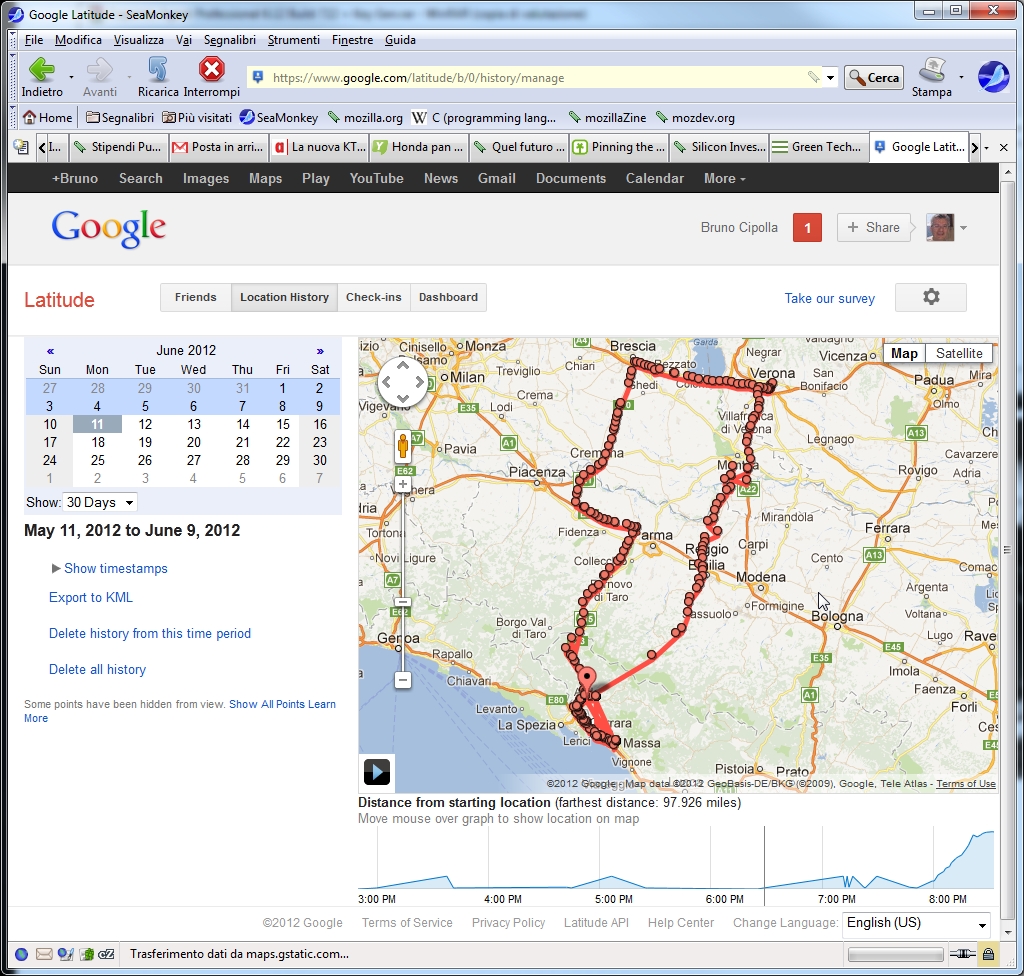Switch the map to Map view
1024x976 pixels.
tap(904, 353)
